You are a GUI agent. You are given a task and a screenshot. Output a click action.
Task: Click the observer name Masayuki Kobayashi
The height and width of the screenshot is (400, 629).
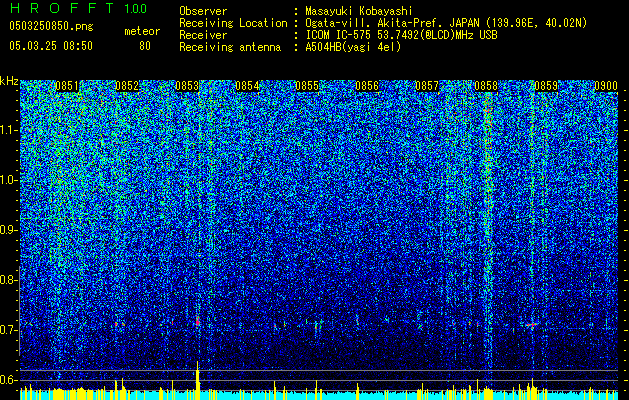click(359, 11)
